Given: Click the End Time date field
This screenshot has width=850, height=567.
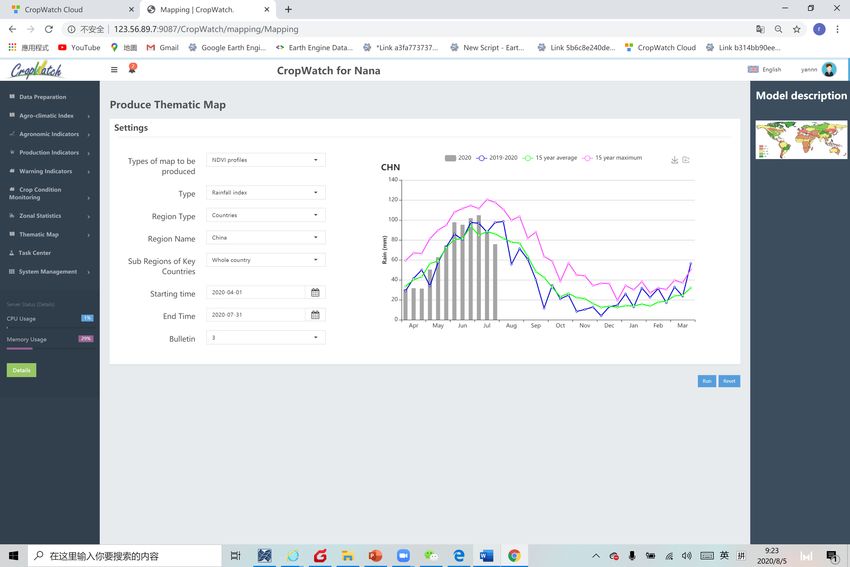Looking at the screenshot, I should [x=255, y=315].
